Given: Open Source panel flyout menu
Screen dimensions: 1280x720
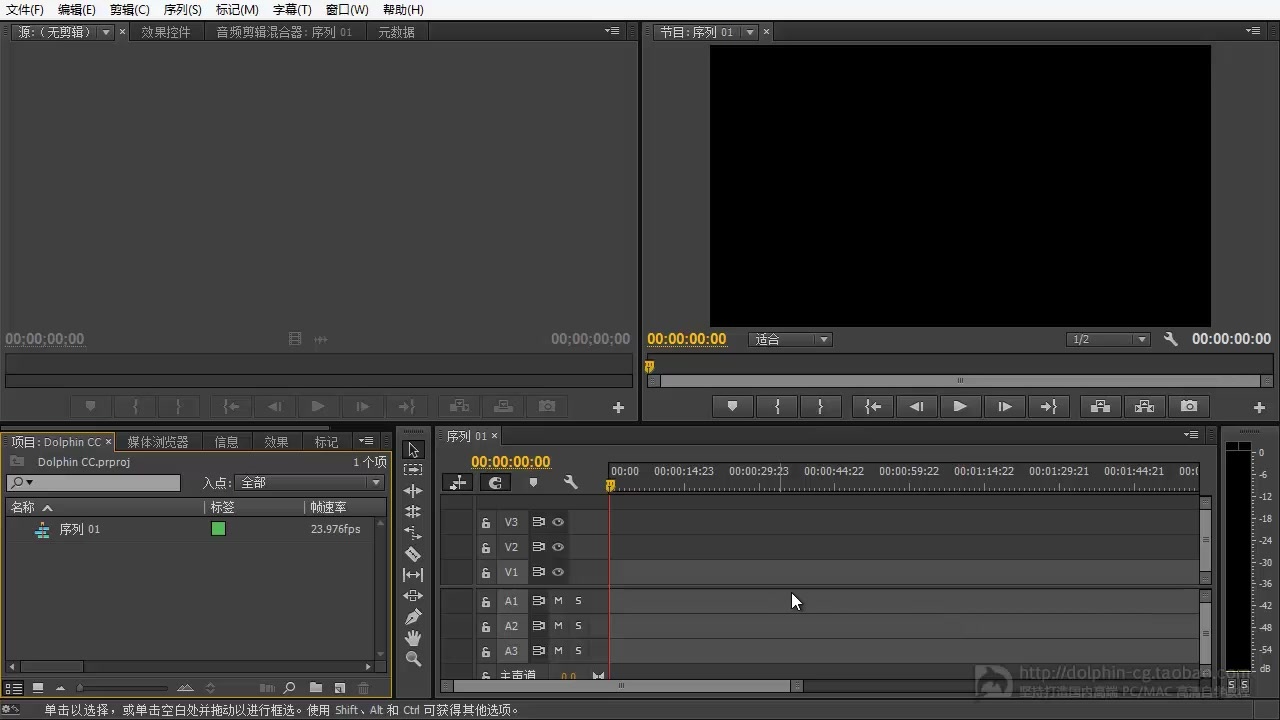Looking at the screenshot, I should tap(612, 31).
